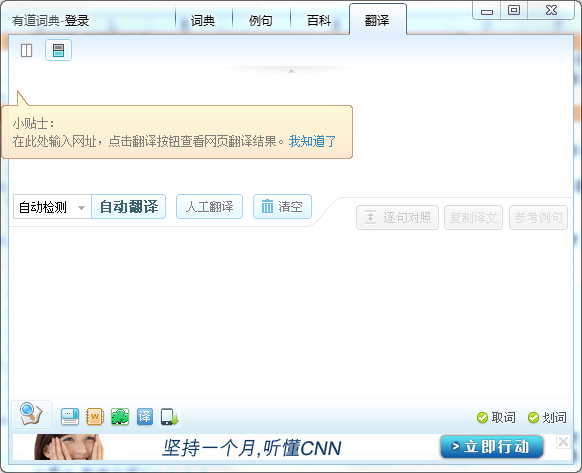Open the blue 译 translate icon
Screen dimensions: 582x473
pos(144,417)
